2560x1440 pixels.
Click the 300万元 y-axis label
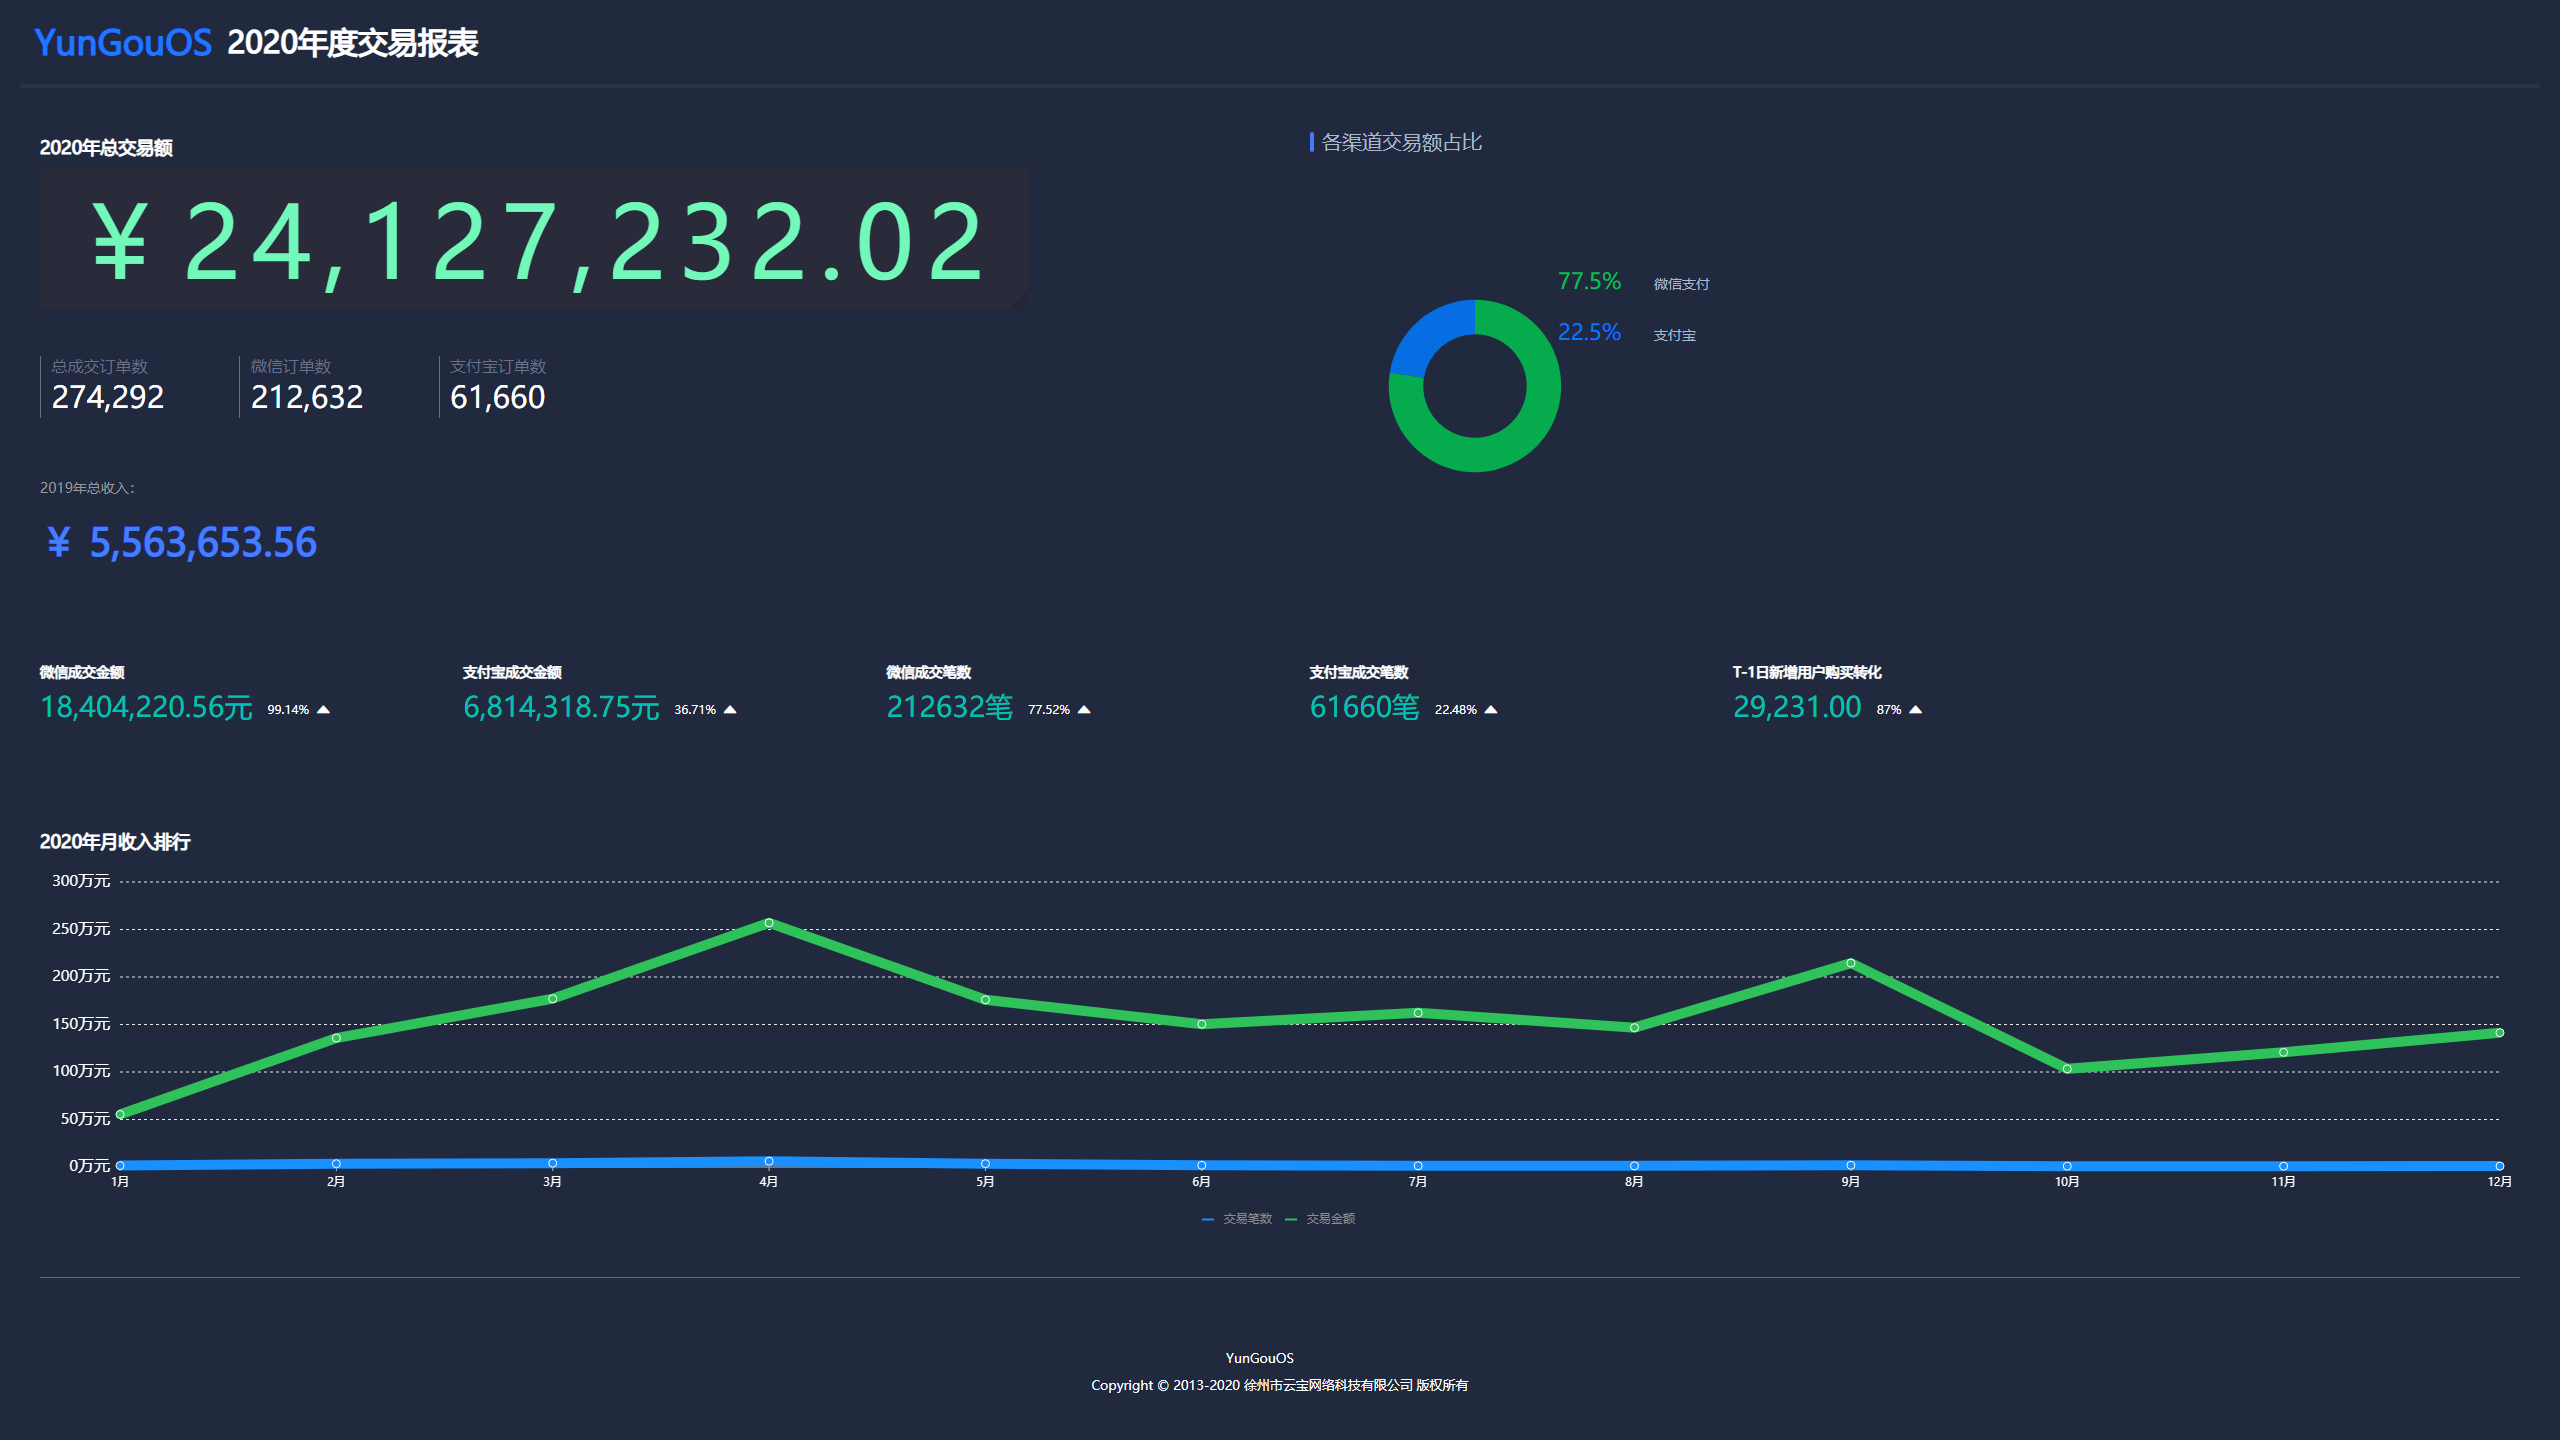click(81, 881)
